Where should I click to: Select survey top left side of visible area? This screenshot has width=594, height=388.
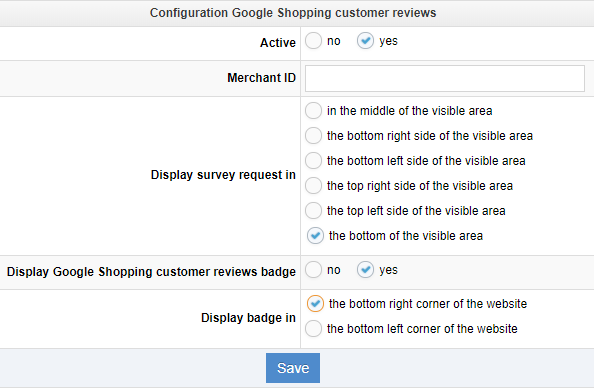313,211
